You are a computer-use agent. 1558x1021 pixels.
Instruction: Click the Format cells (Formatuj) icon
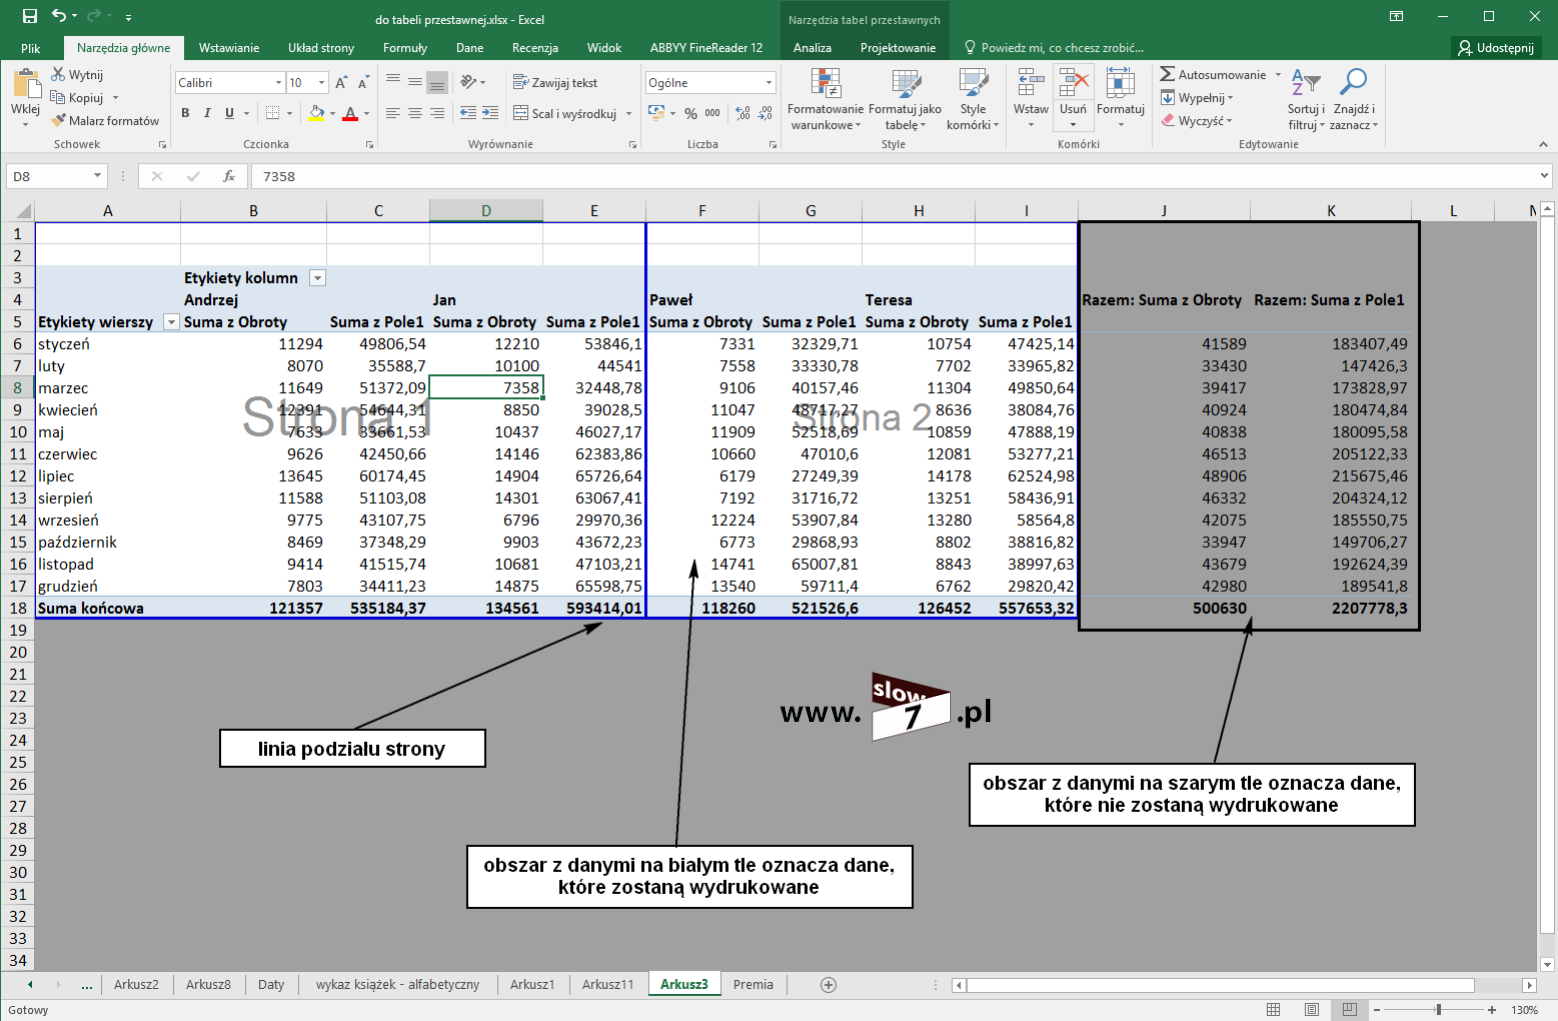1120,84
